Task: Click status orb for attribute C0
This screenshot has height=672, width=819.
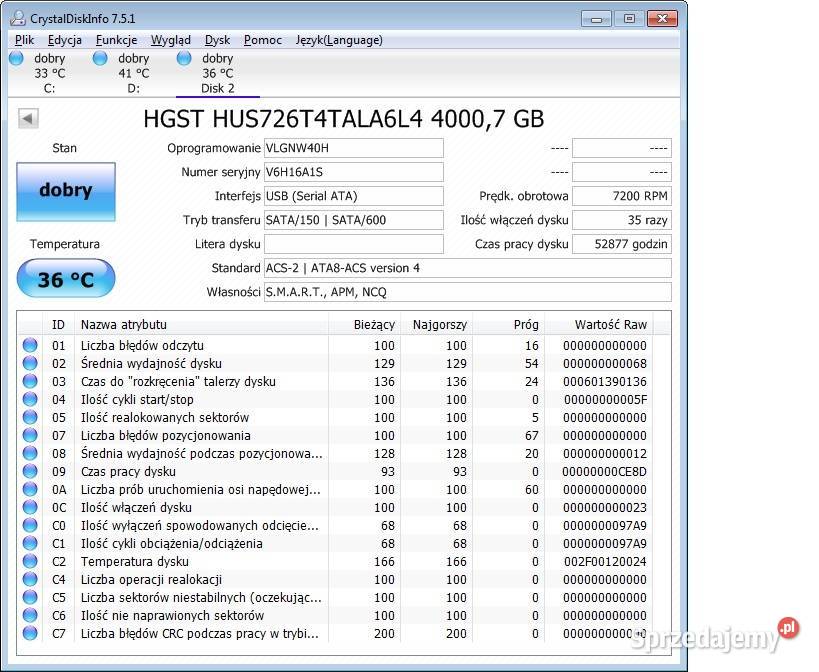Action: (30, 525)
